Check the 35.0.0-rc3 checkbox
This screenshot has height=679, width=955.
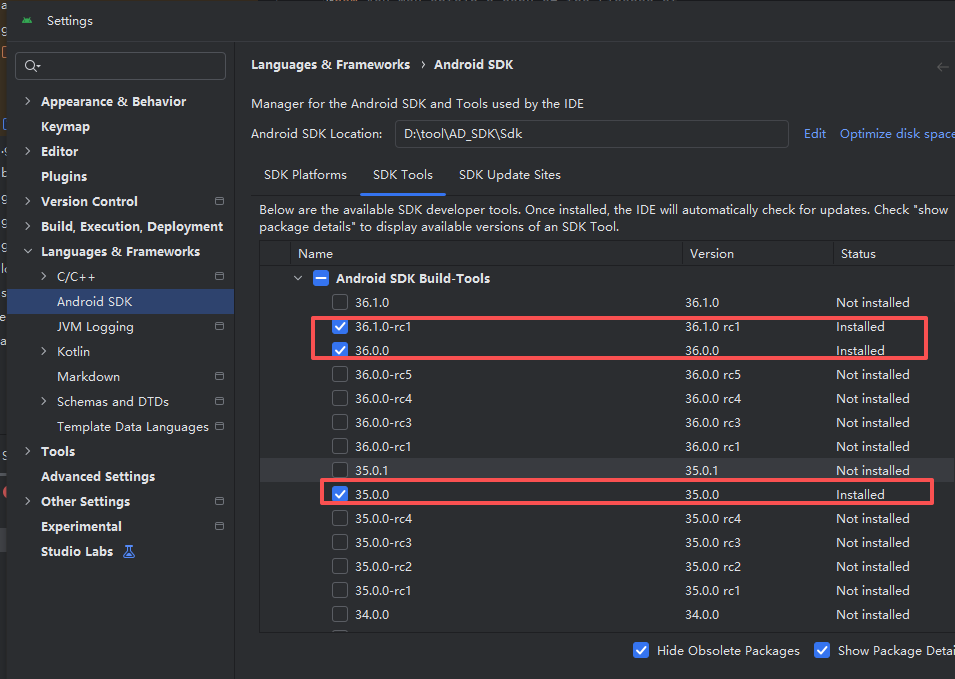click(x=340, y=542)
